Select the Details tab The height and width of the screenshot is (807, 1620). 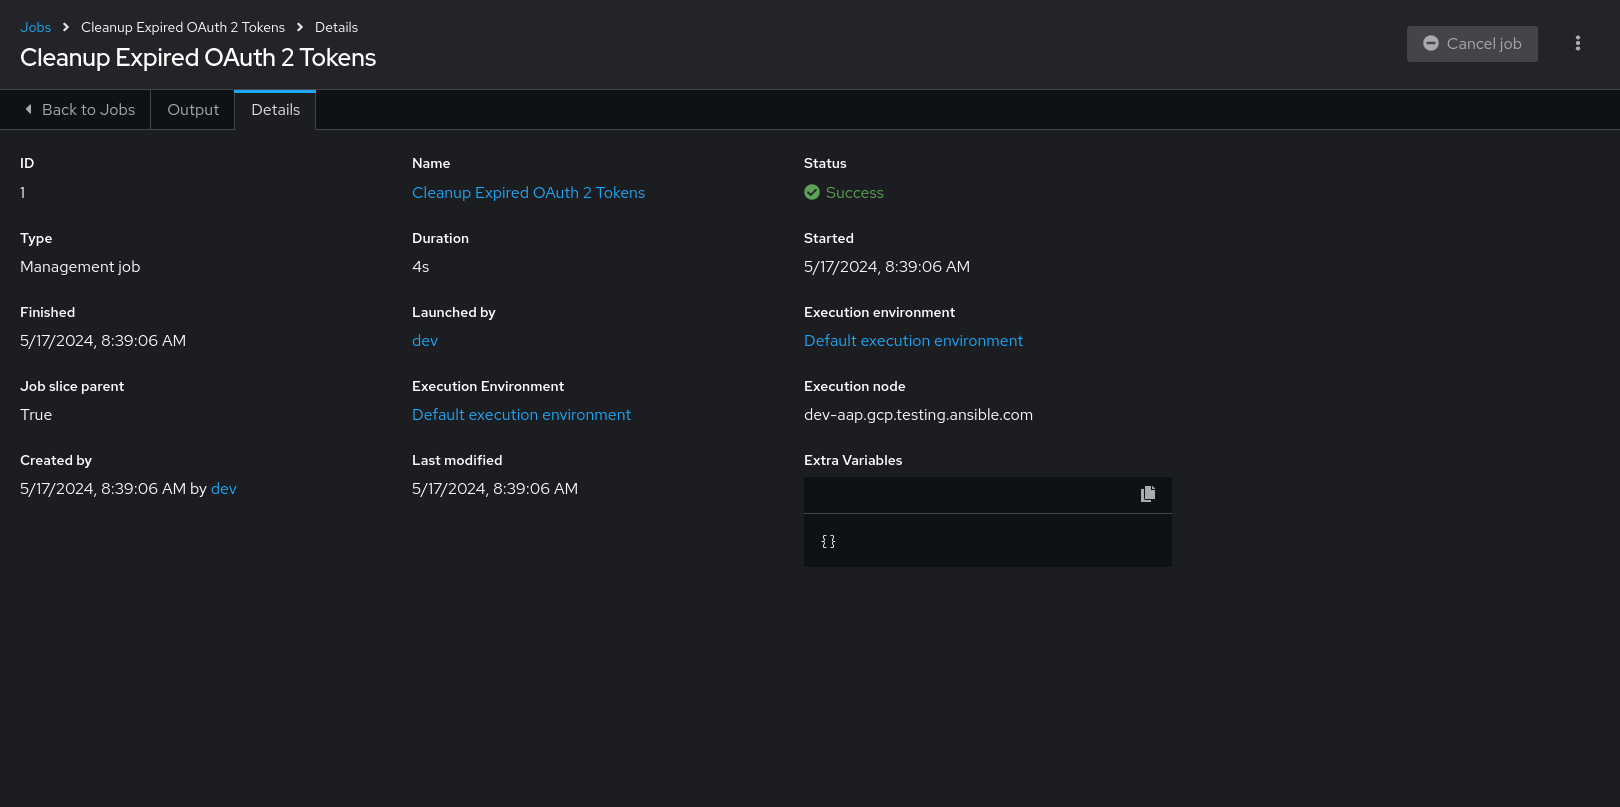(x=275, y=110)
